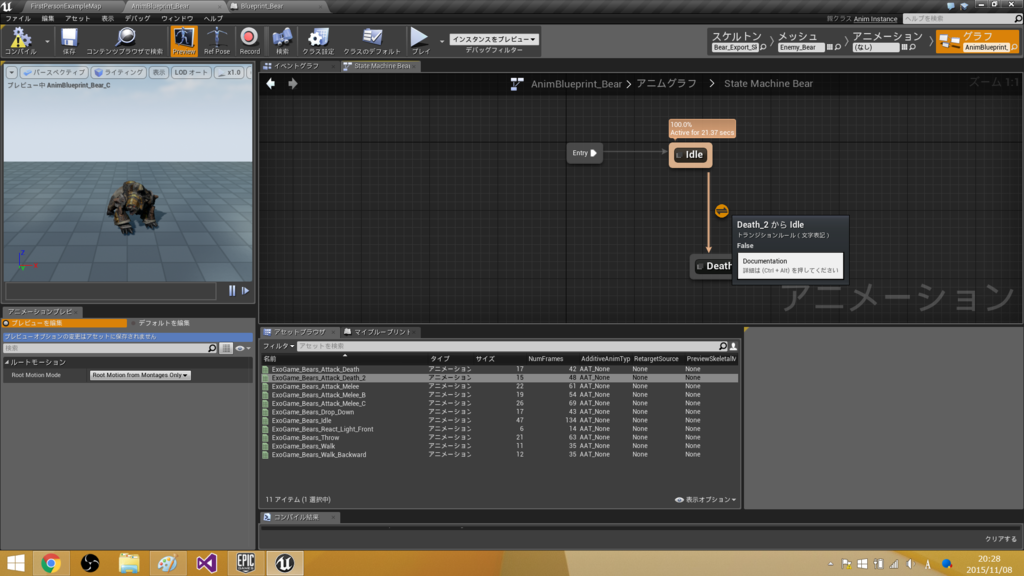Screen dimensions: 1024x576
Task: Open the Edit menu
Action: 48,18
